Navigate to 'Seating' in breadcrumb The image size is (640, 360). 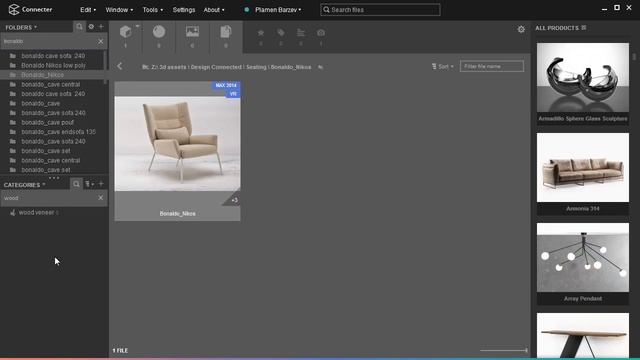pyautogui.click(x=256, y=67)
